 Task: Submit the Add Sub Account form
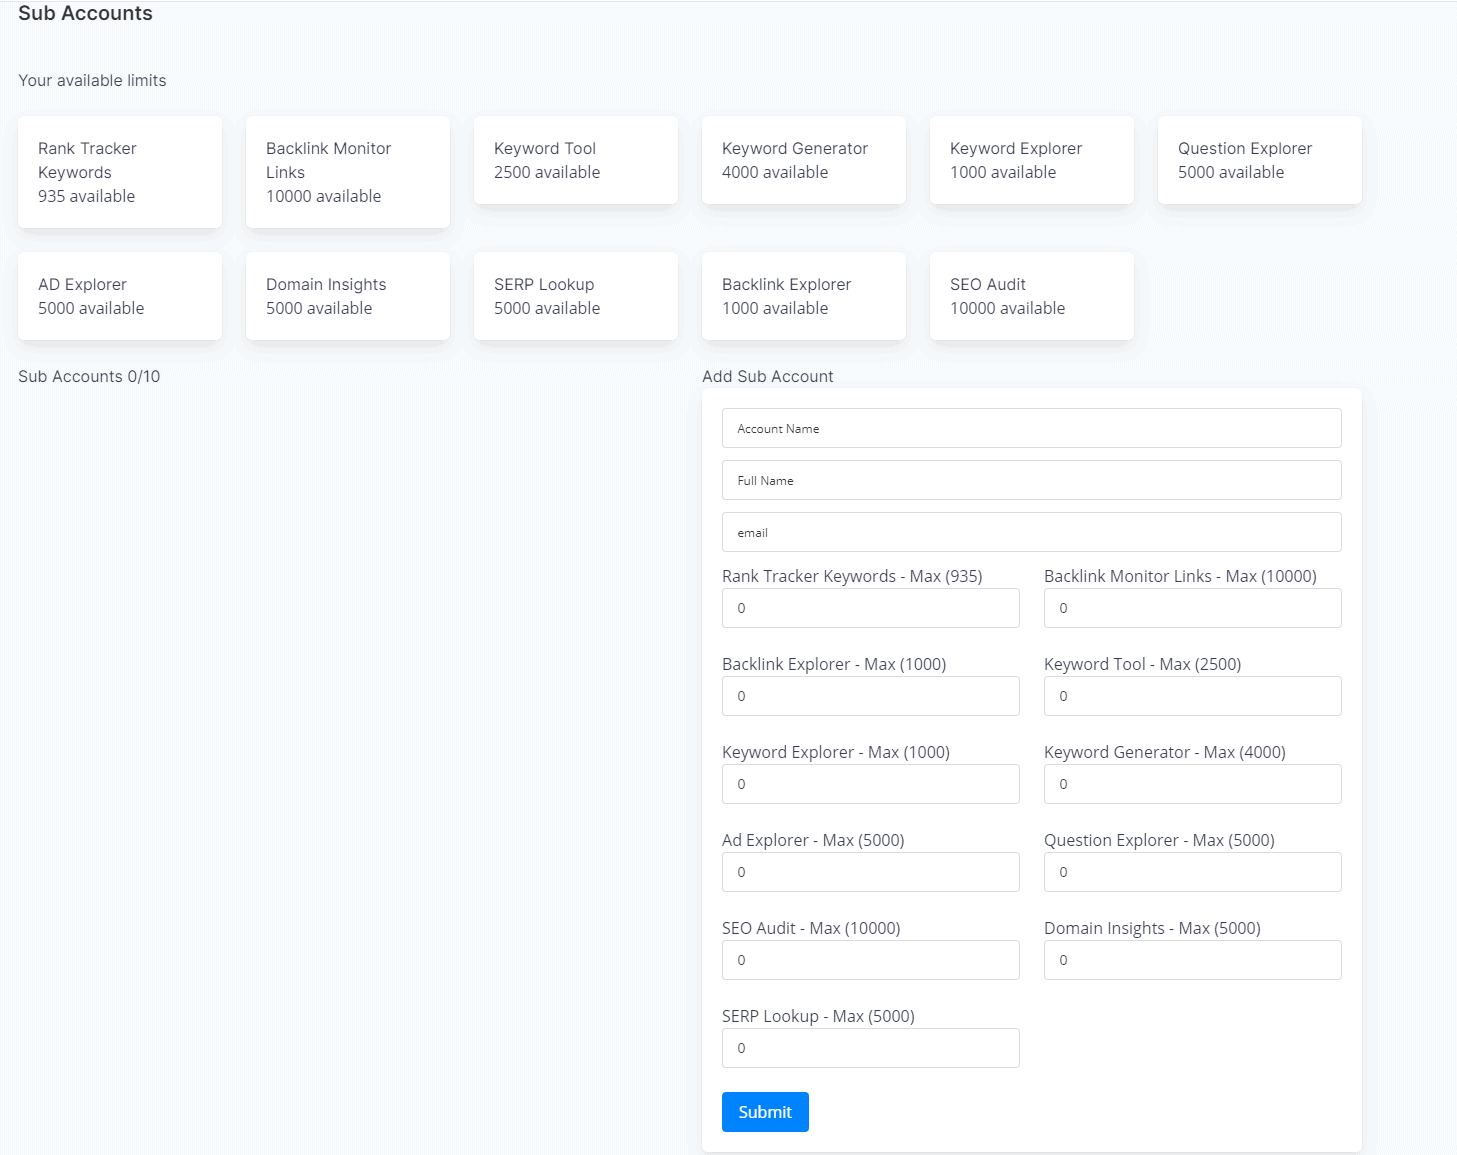pyautogui.click(x=765, y=1112)
